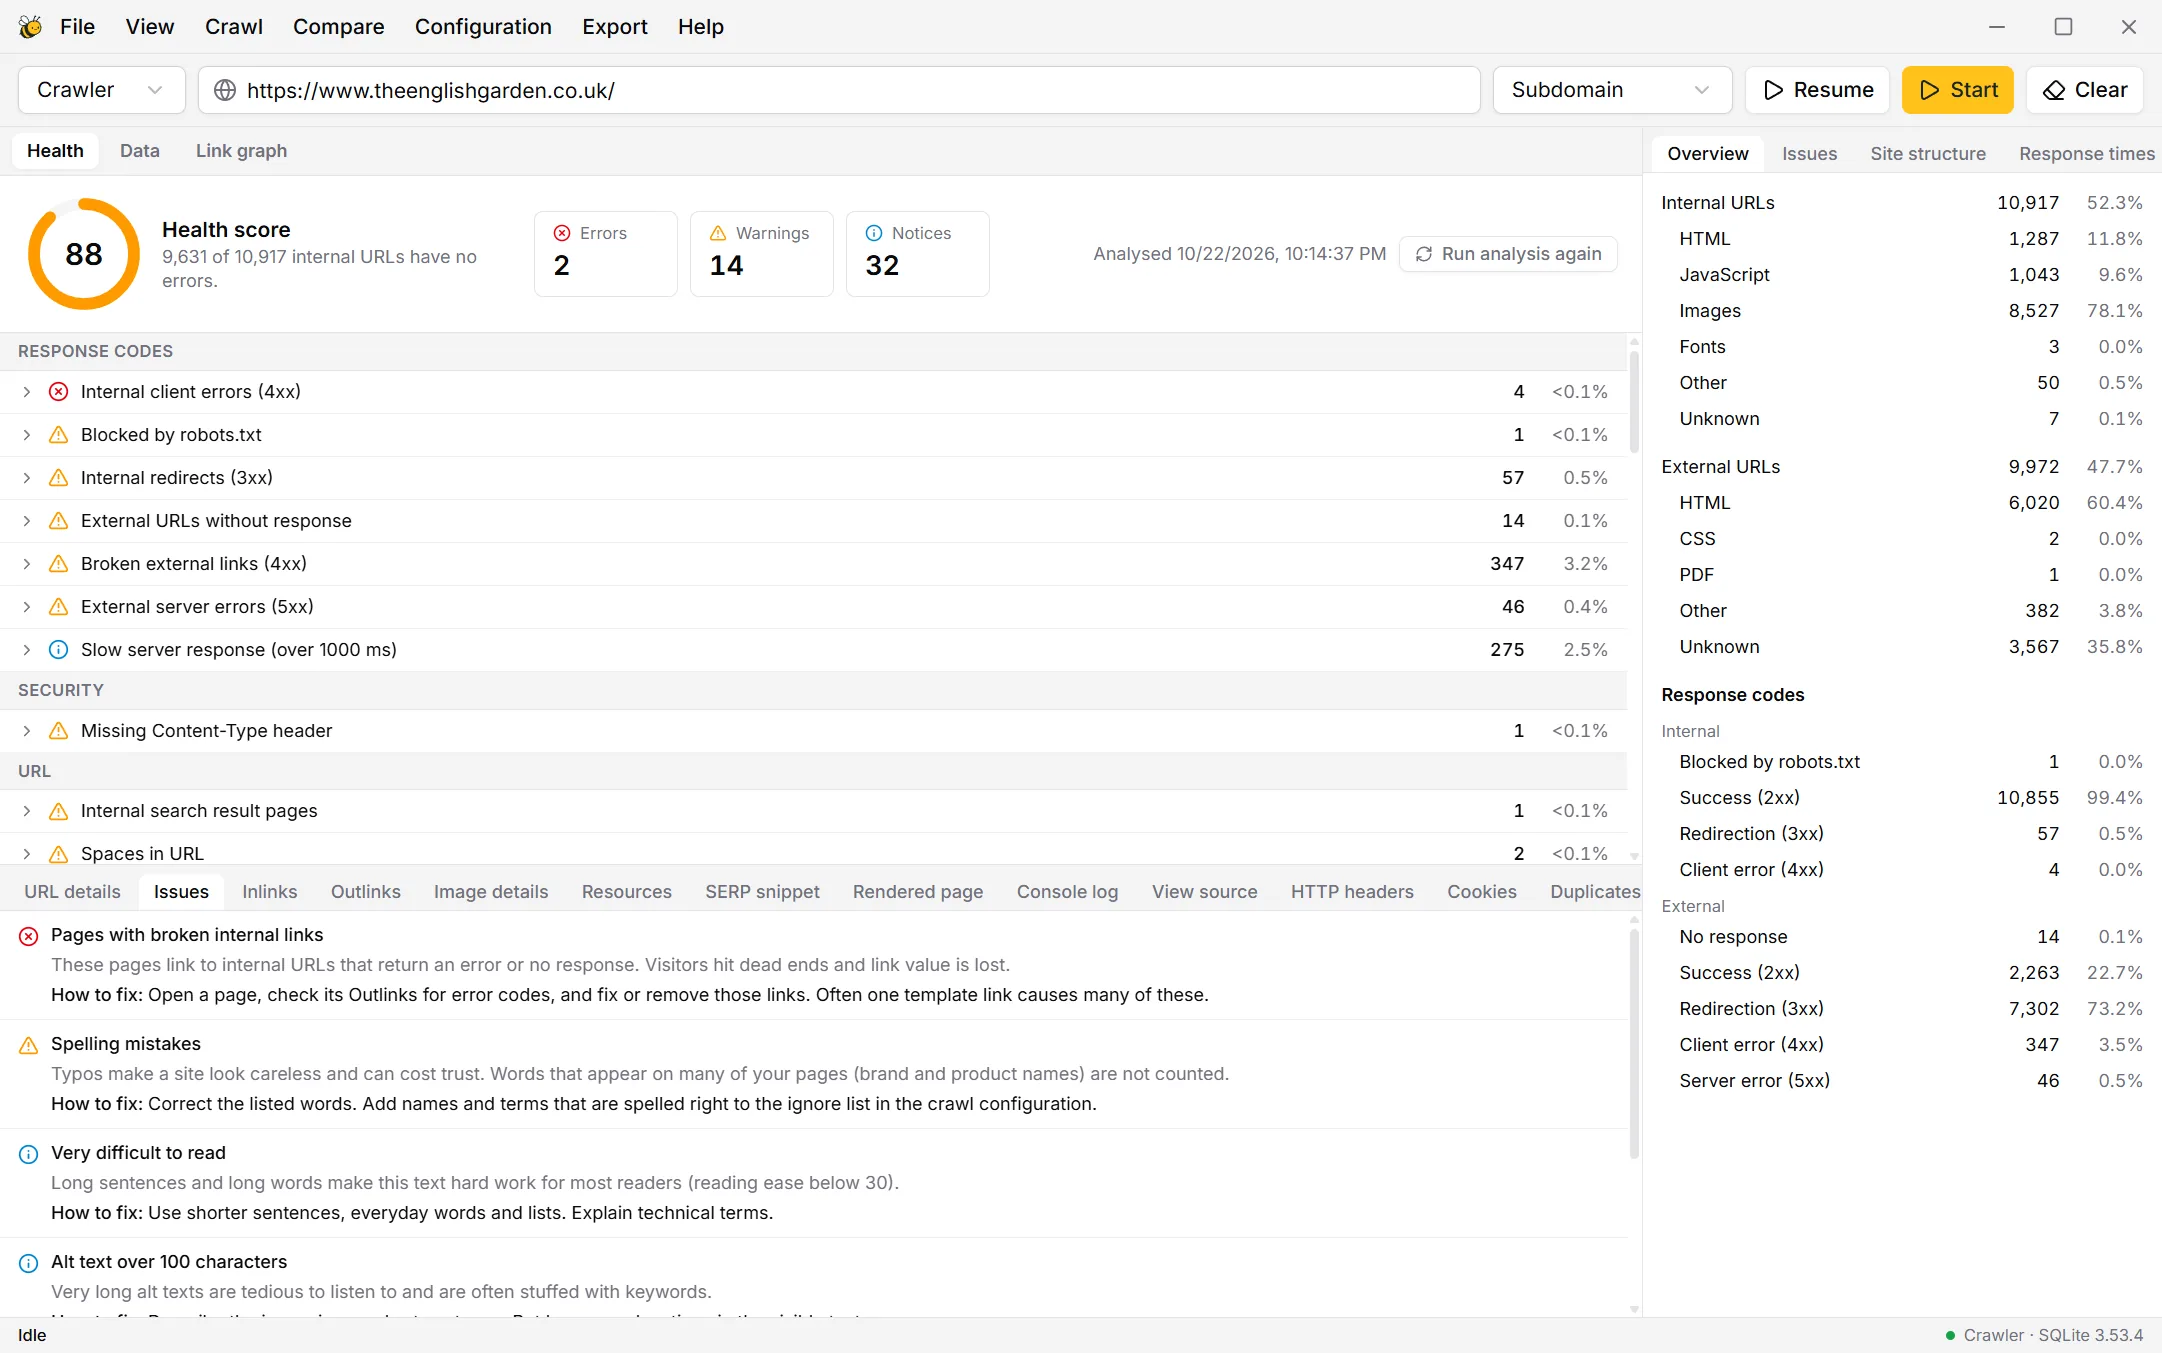Open the Export menu
2162x1353 pixels.
615,27
